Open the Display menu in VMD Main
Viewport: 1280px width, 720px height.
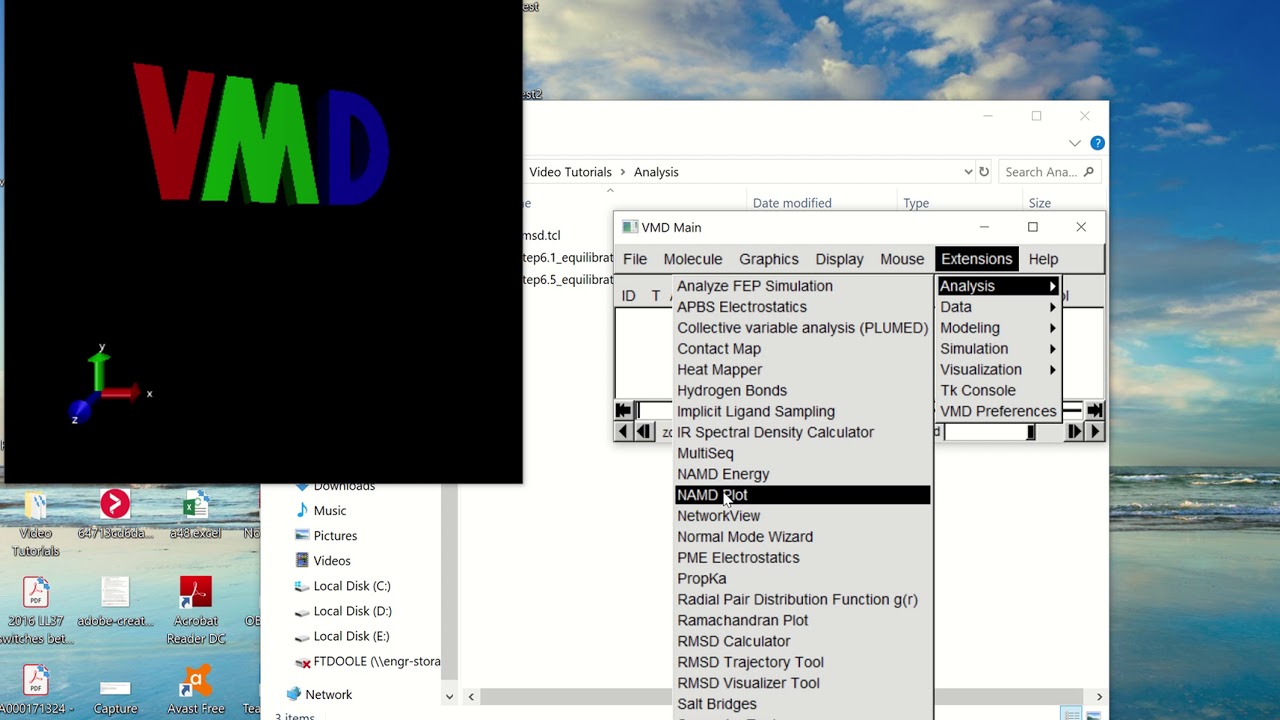[x=839, y=259]
